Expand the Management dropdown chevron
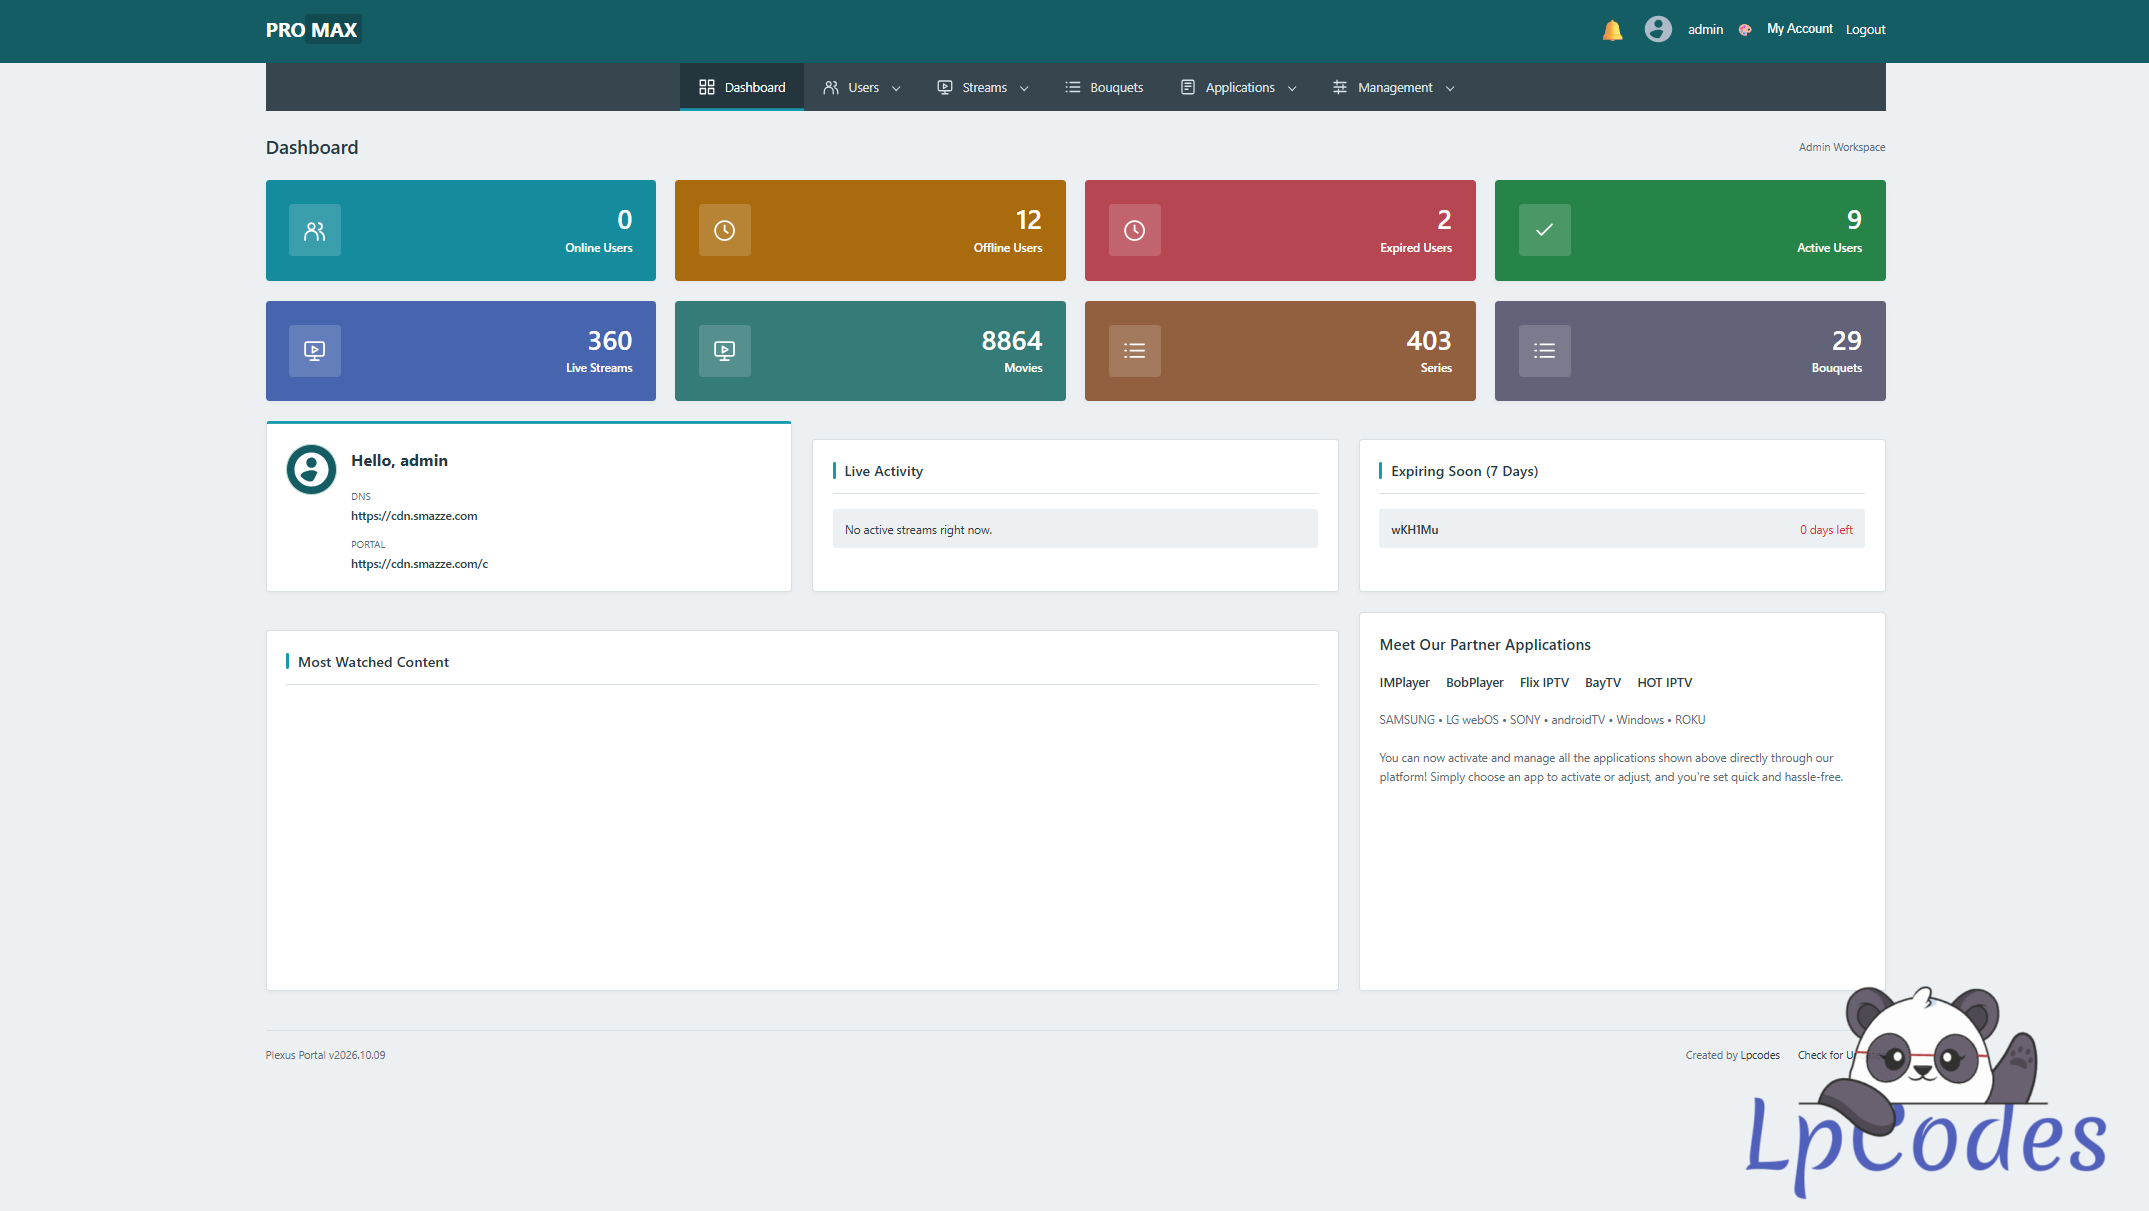The width and height of the screenshot is (2149, 1211). [1450, 88]
